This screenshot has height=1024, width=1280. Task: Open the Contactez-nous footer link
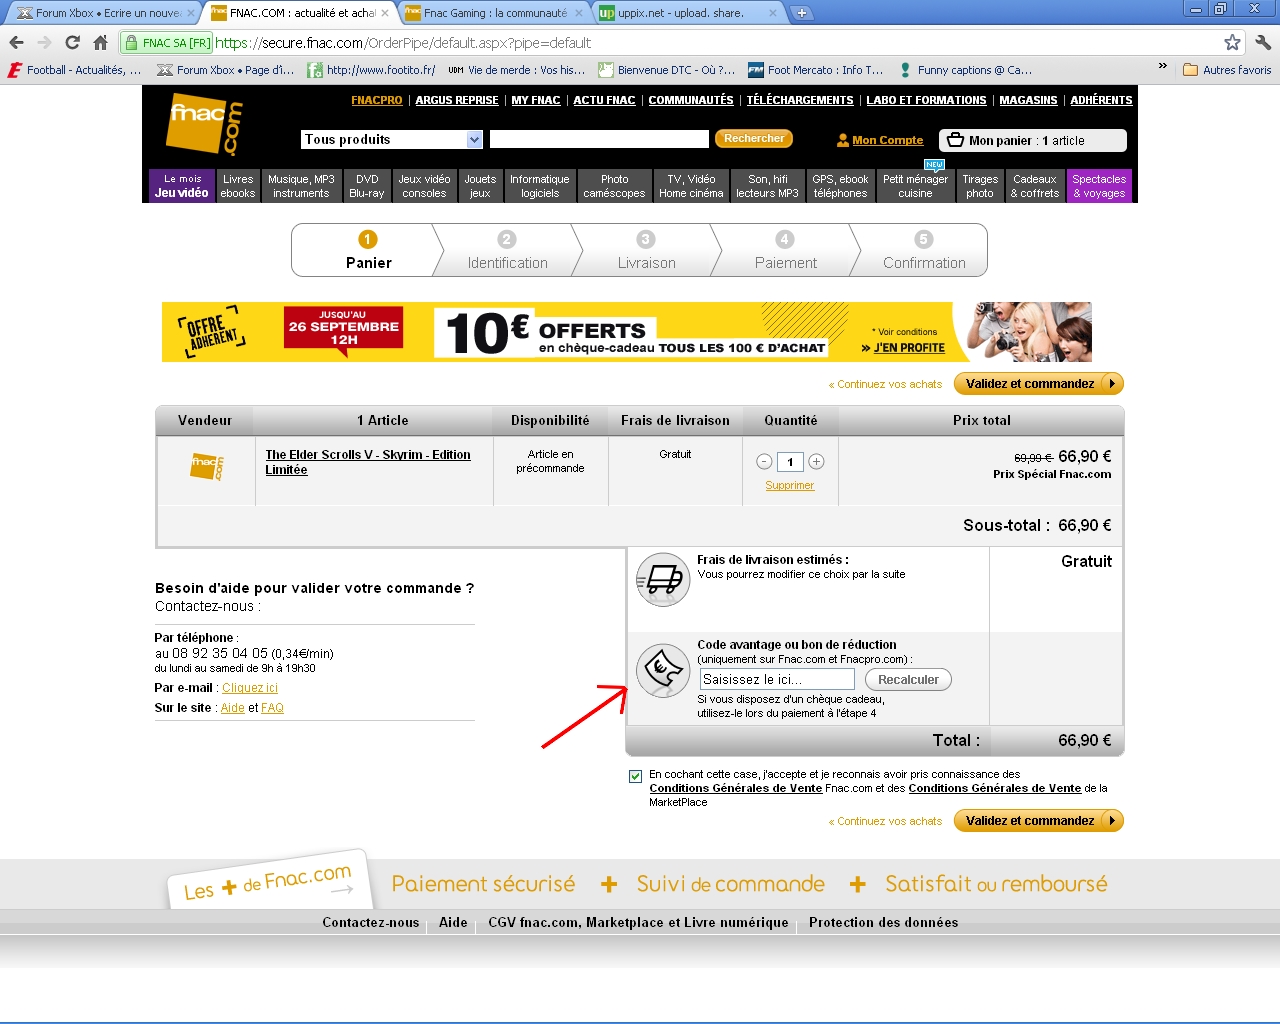[x=370, y=923]
